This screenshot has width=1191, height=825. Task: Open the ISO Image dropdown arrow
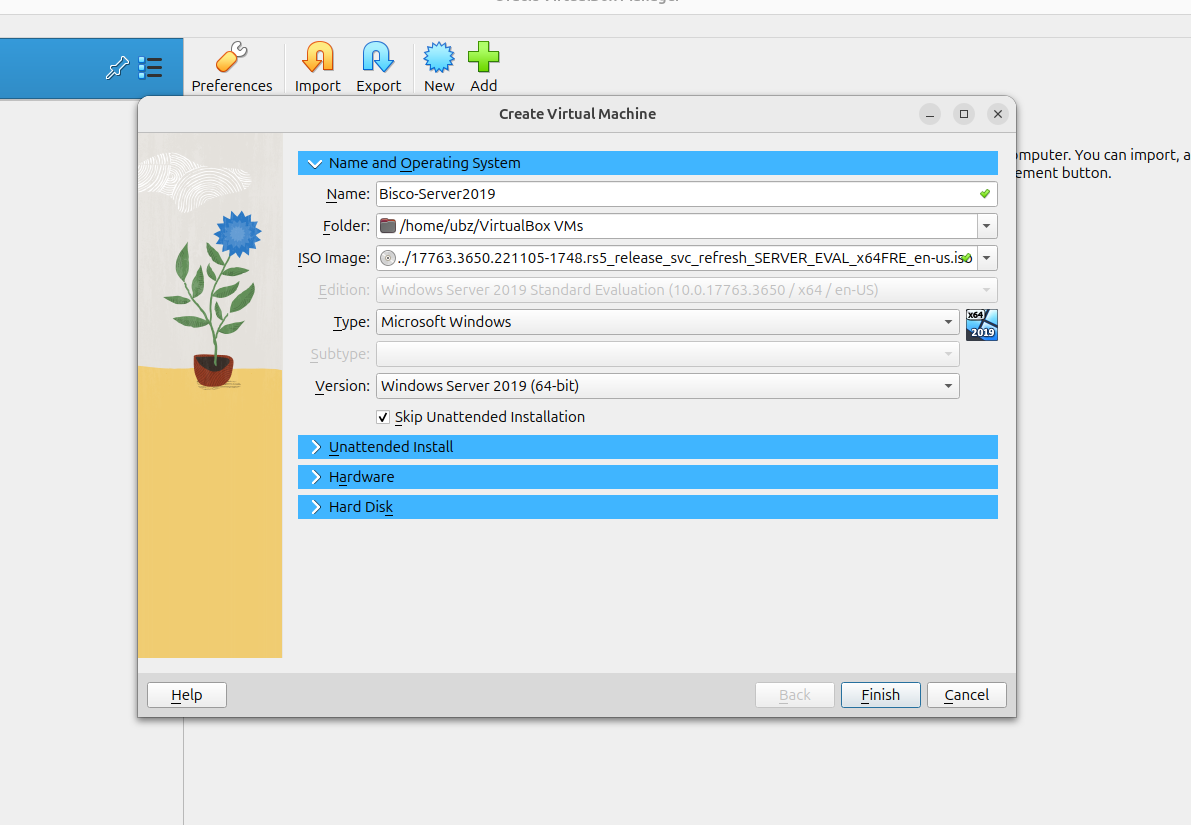(987, 259)
